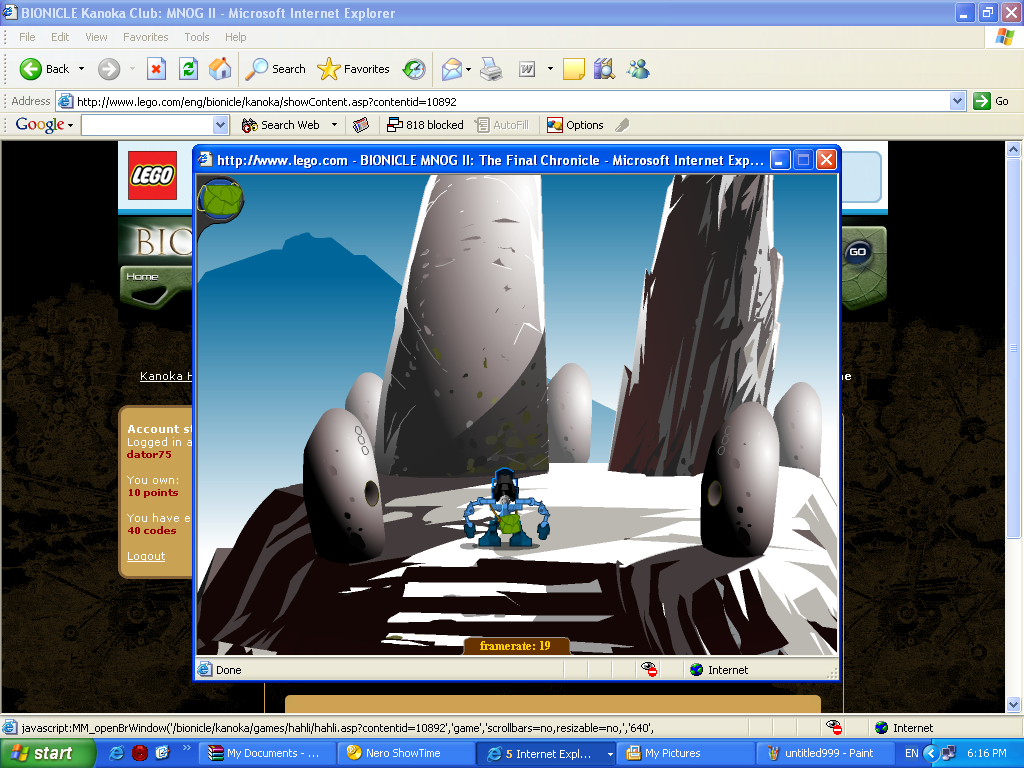Click the Refresh page icon

[x=188, y=69]
